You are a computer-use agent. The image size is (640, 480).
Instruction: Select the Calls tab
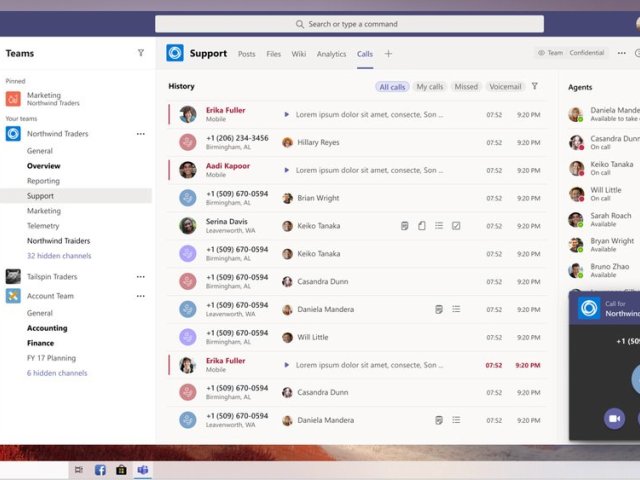[x=365, y=54]
